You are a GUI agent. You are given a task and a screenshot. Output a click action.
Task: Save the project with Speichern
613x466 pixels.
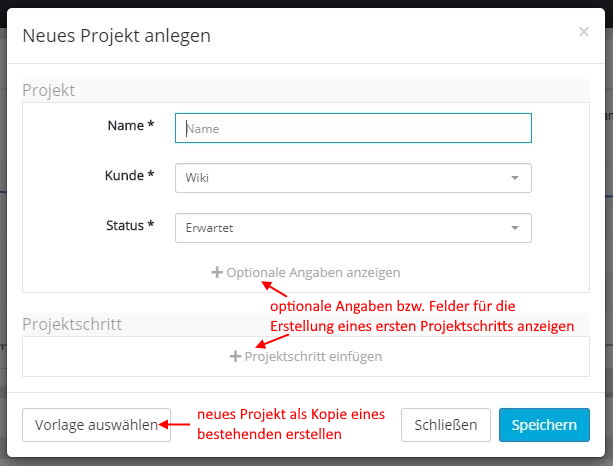544,424
